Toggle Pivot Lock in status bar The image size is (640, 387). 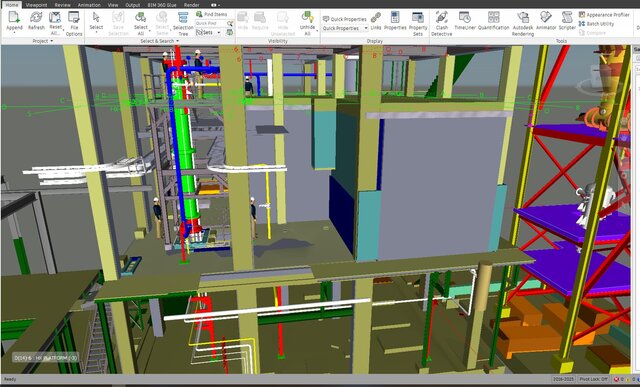coord(594,379)
